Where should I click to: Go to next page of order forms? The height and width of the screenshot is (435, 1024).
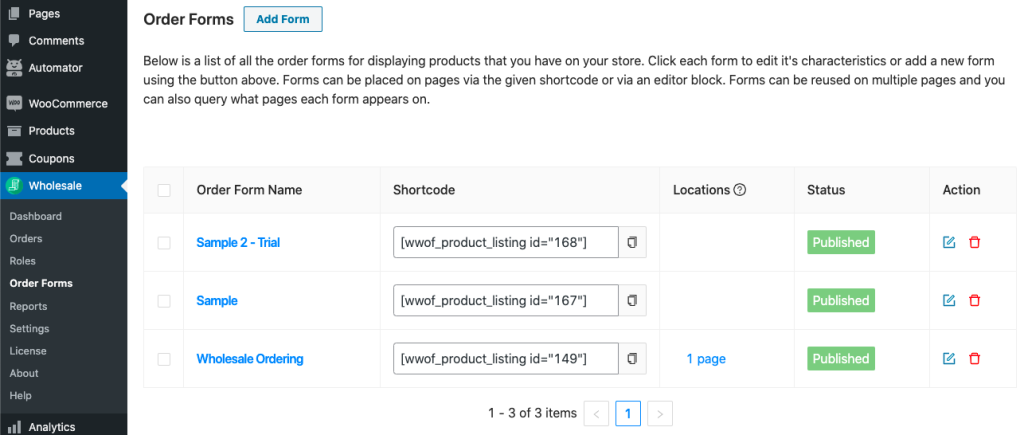pyautogui.click(x=660, y=413)
